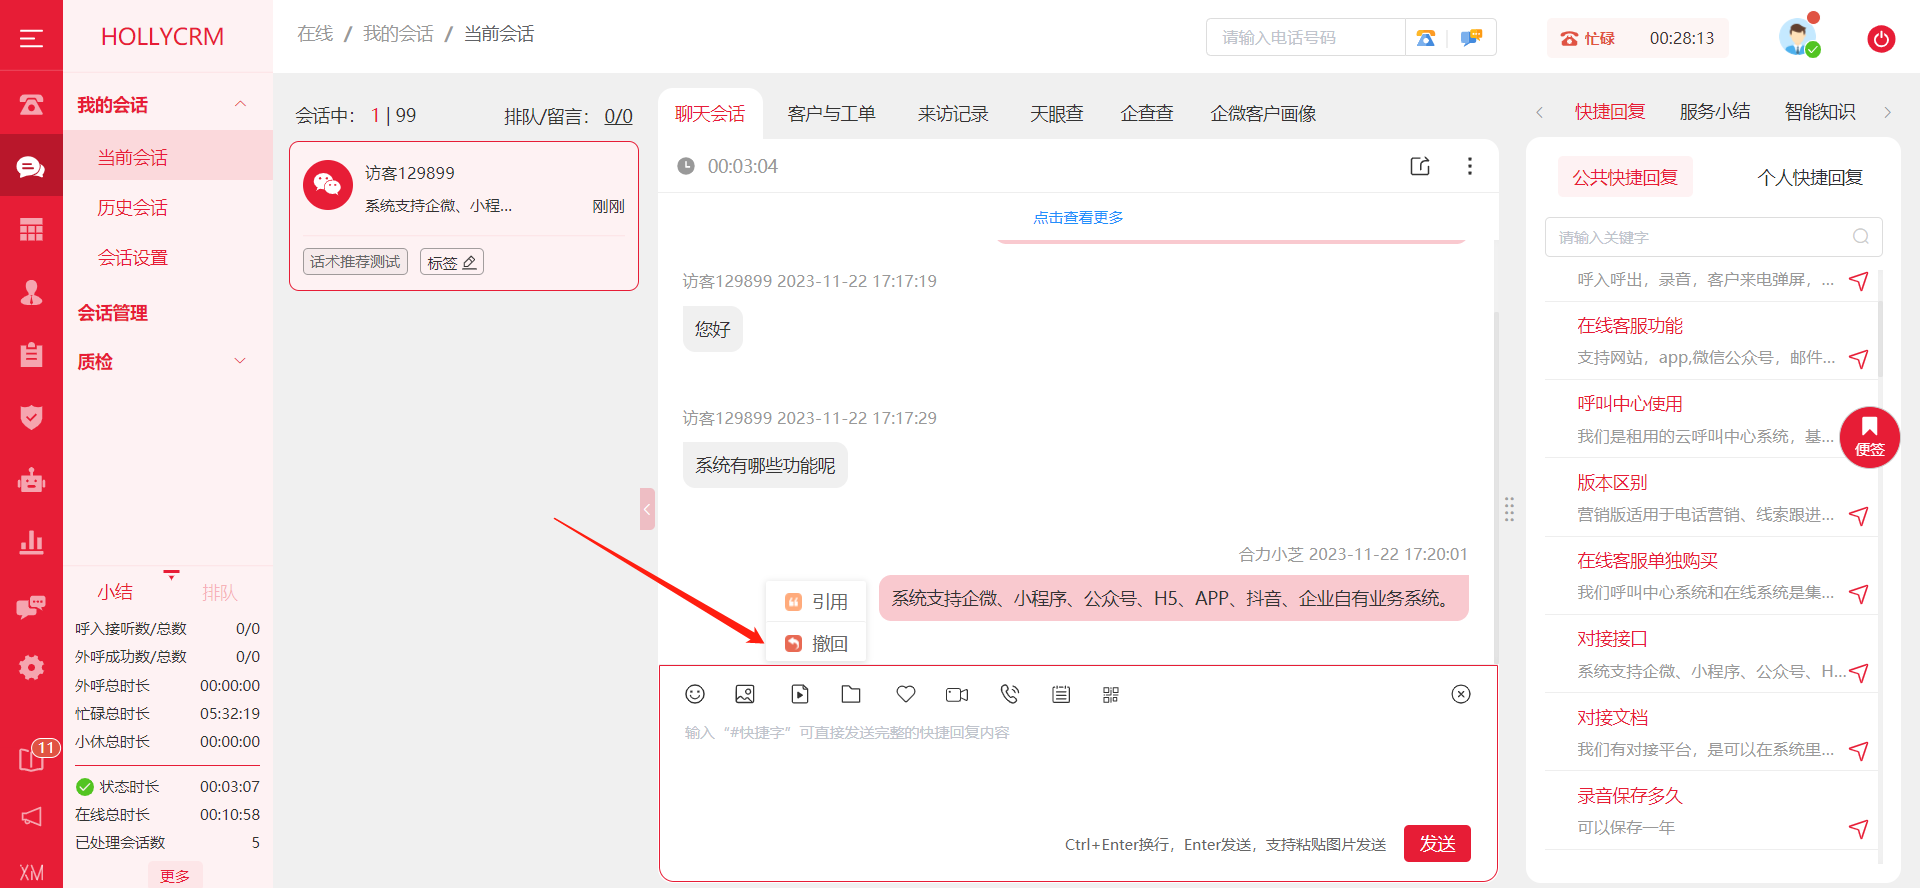Click the red power logout icon

pyautogui.click(x=1881, y=39)
